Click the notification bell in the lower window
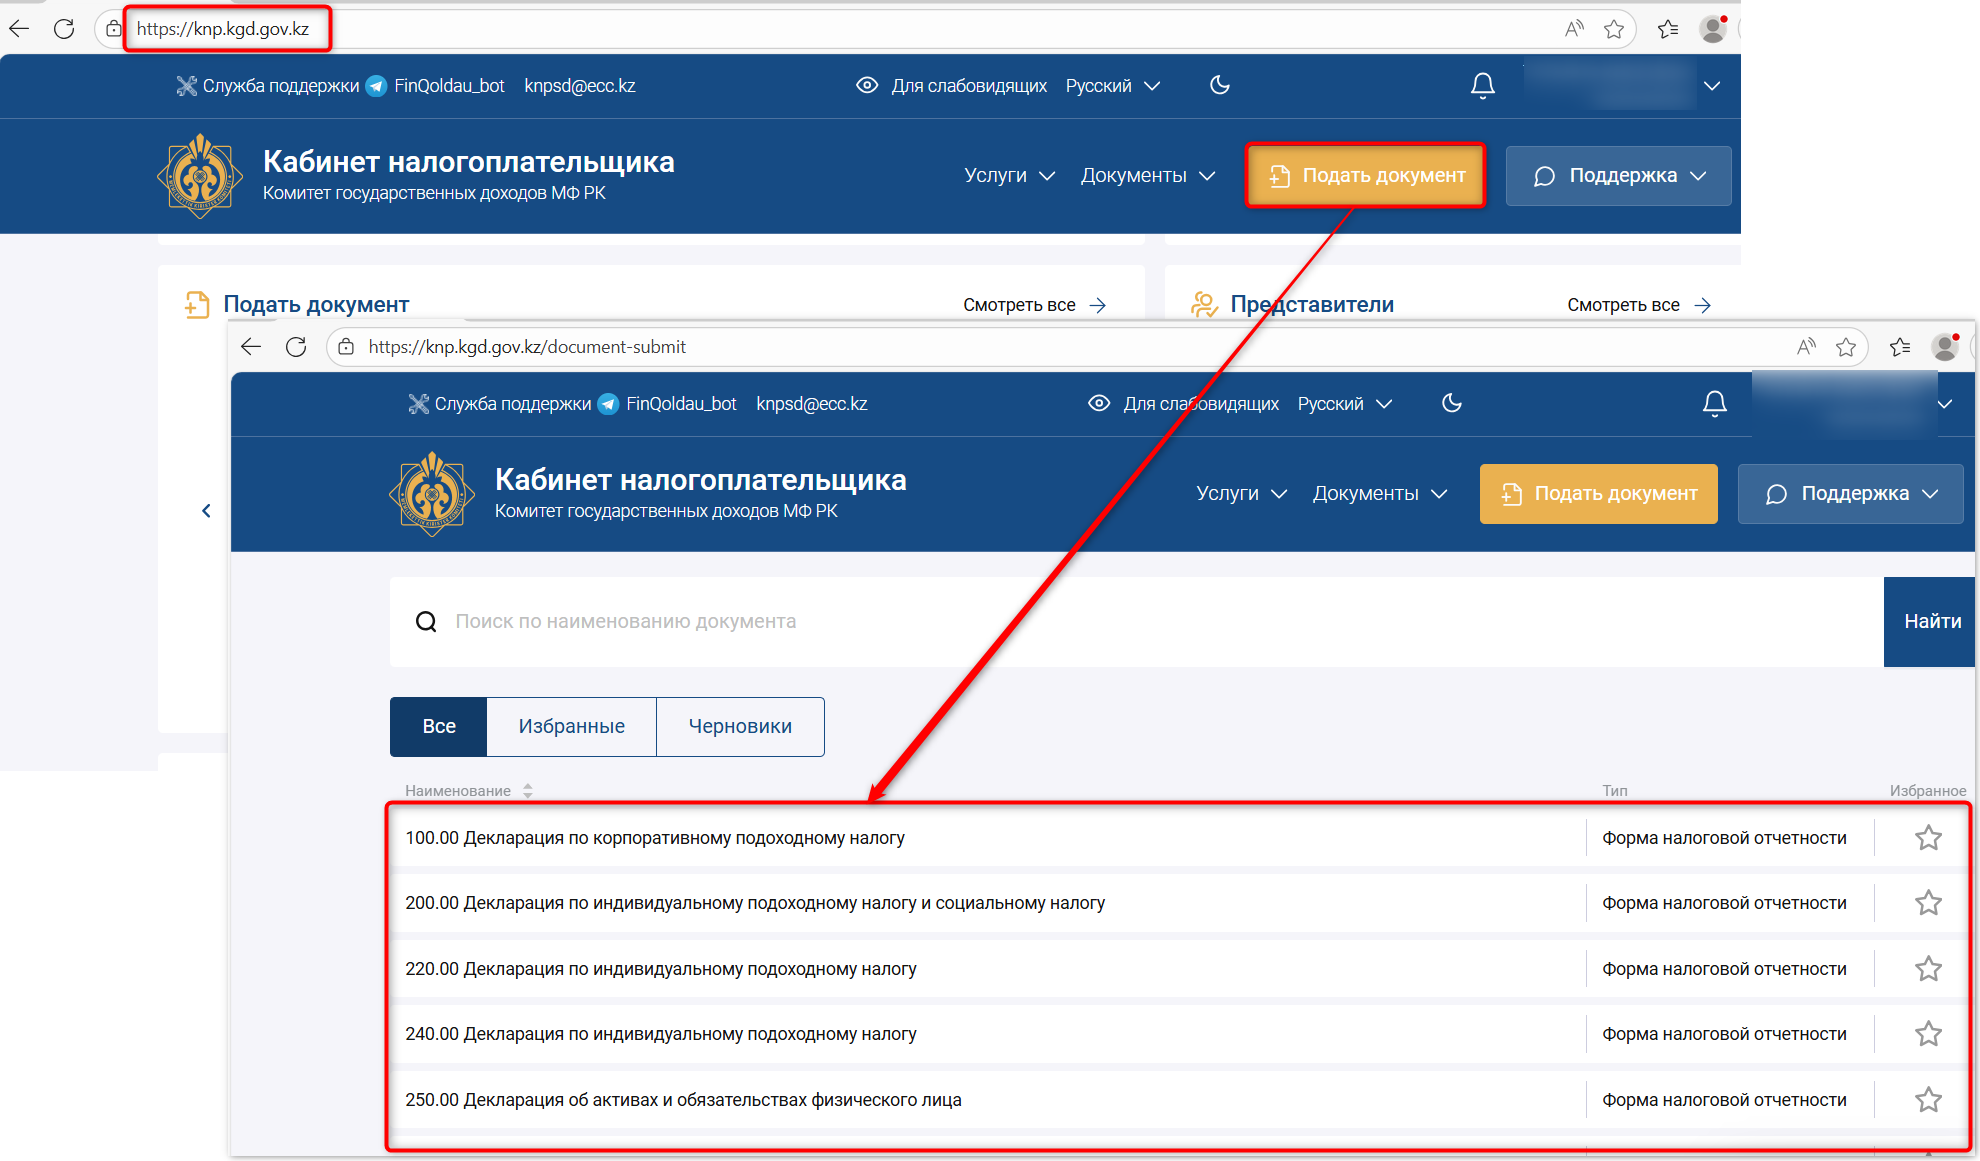 pyautogui.click(x=1714, y=404)
